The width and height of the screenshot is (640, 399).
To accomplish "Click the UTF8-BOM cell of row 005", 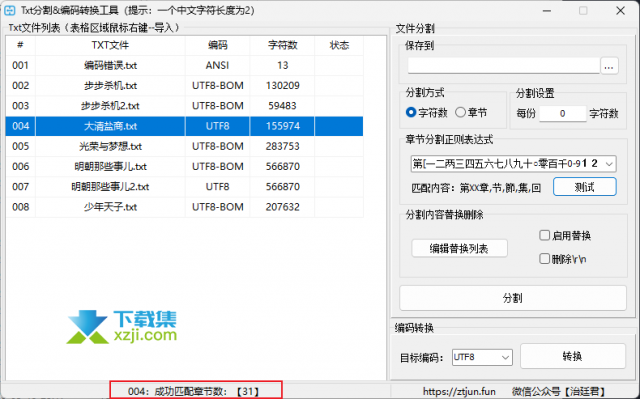I will click(x=218, y=146).
